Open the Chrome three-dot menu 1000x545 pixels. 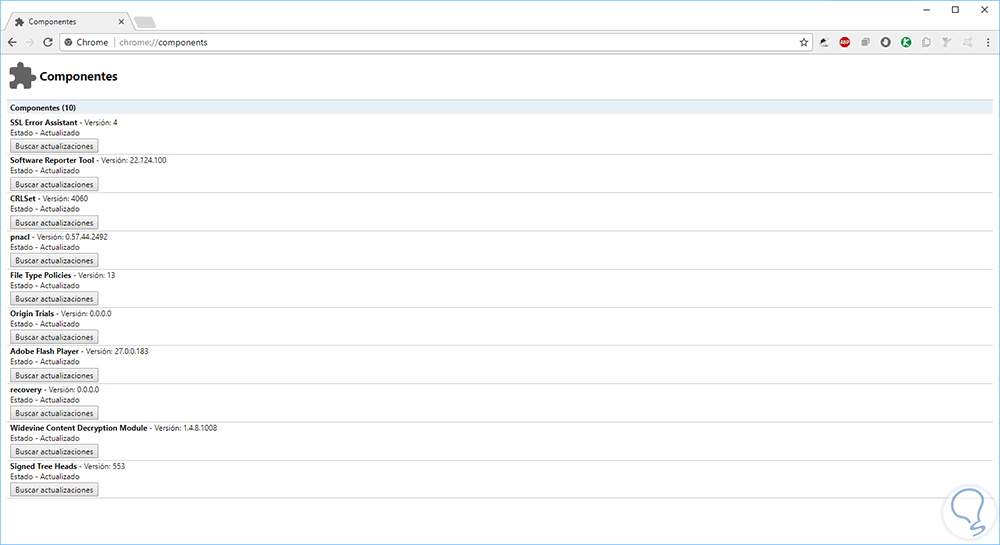986,42
